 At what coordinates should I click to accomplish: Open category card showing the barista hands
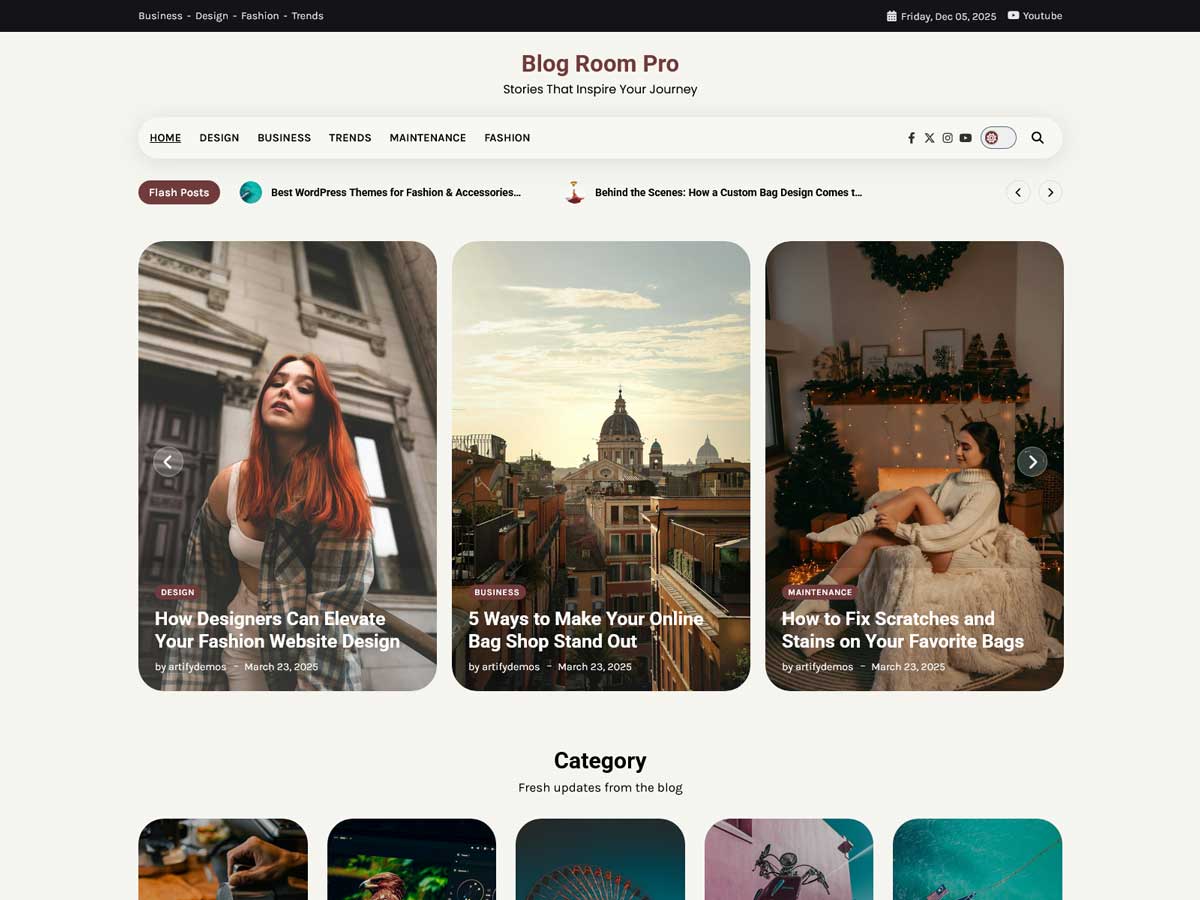[x=223, y=859]
